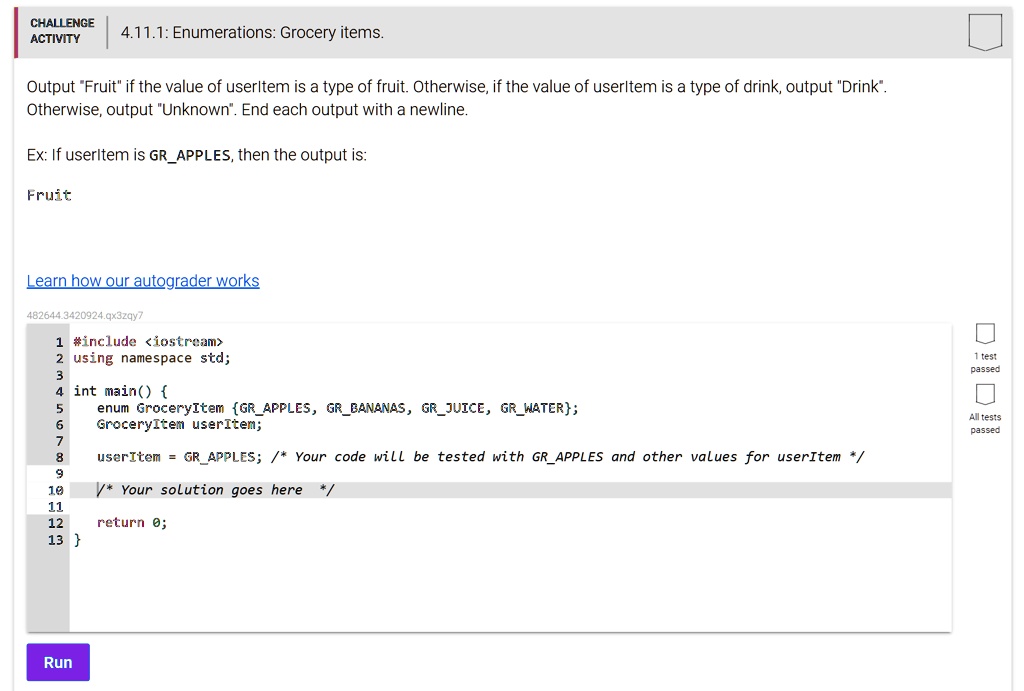Click the "return 0;" code line
Image resolution: width=1024 pixels, height=691 pixels.
point(132,523)
